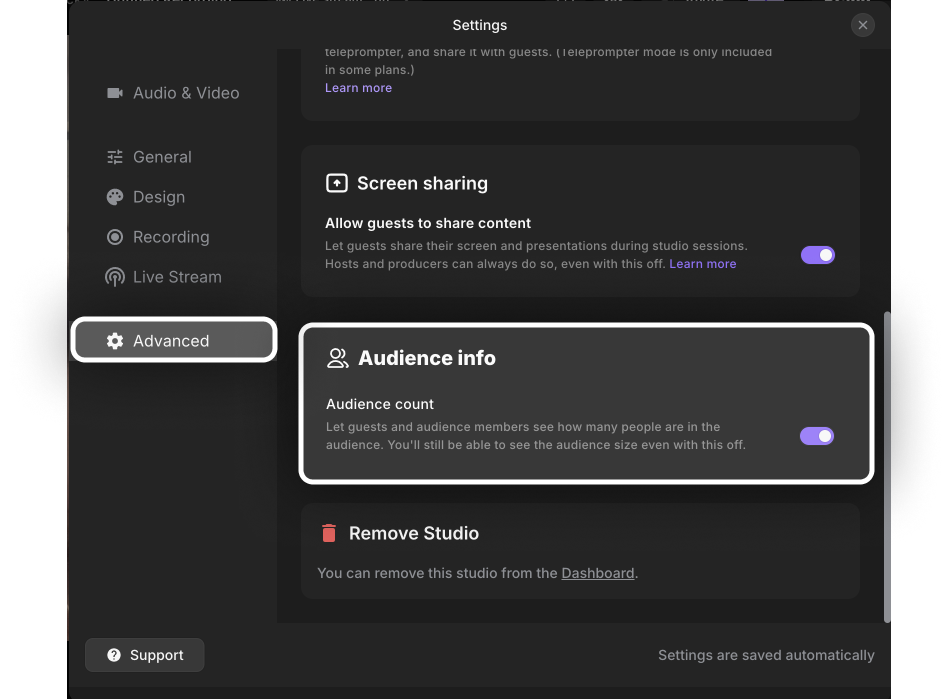Viewport: 945px width, 699px height.
Task: Go to General settings
Action: (x=162, y=157)
